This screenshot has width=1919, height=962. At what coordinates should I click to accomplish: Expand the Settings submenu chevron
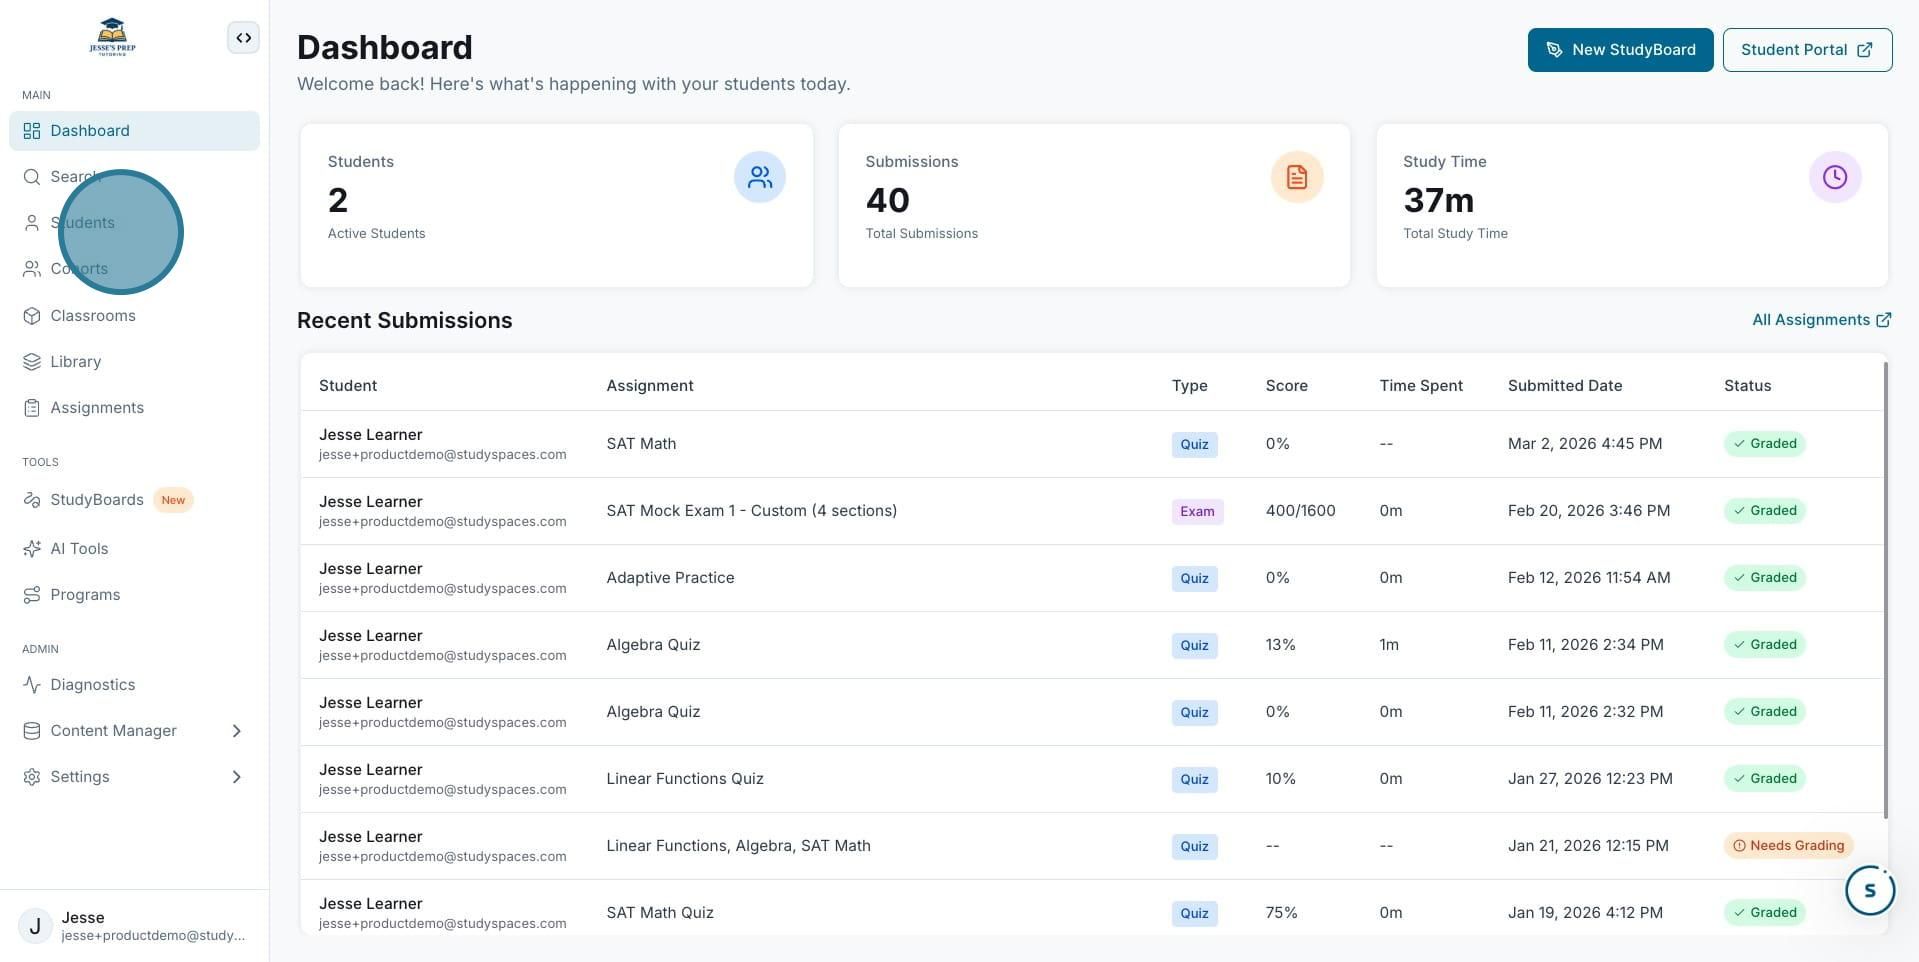(237, 777)
